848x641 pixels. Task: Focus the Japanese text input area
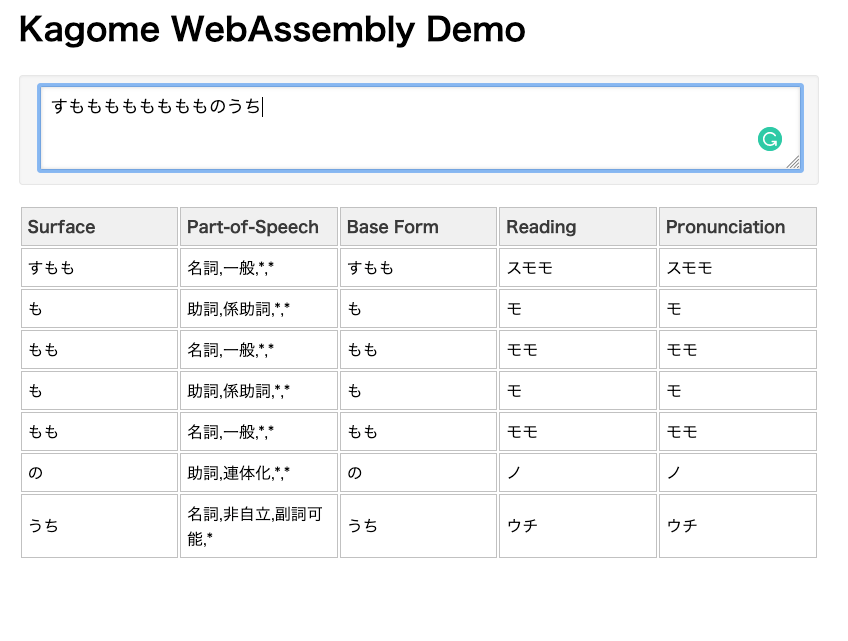point(420,128)
